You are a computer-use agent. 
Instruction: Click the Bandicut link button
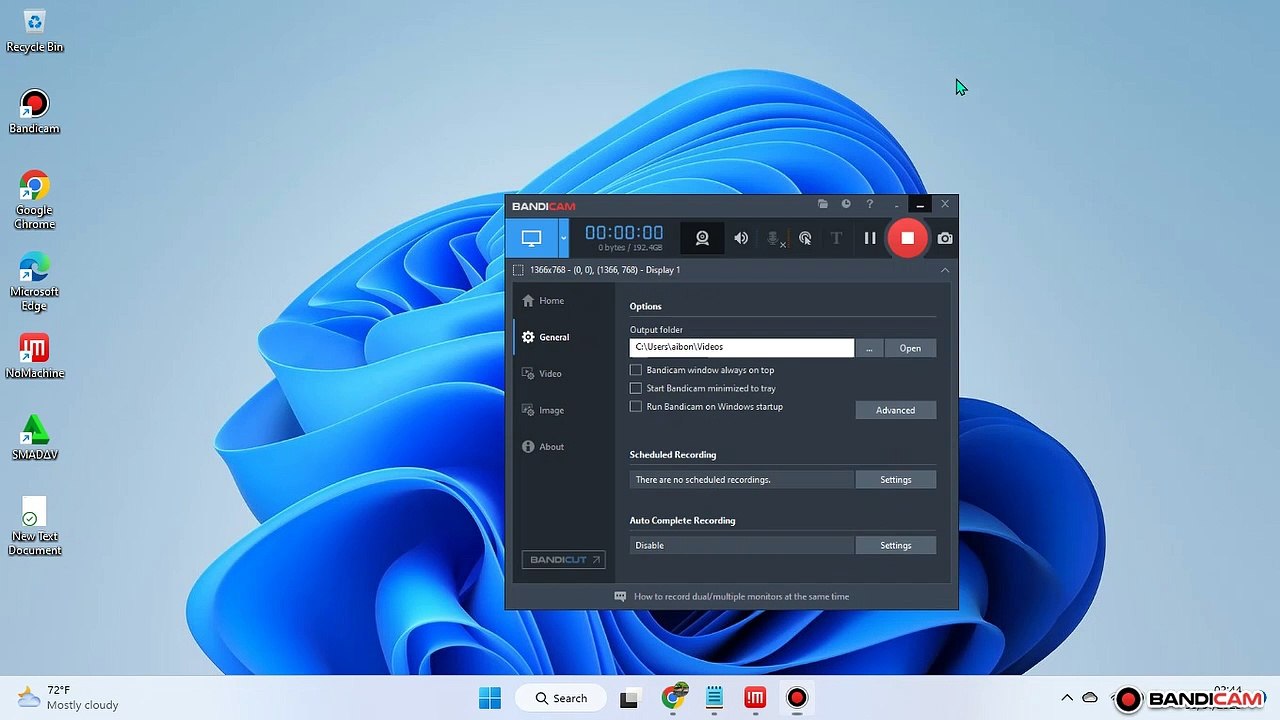564,560
